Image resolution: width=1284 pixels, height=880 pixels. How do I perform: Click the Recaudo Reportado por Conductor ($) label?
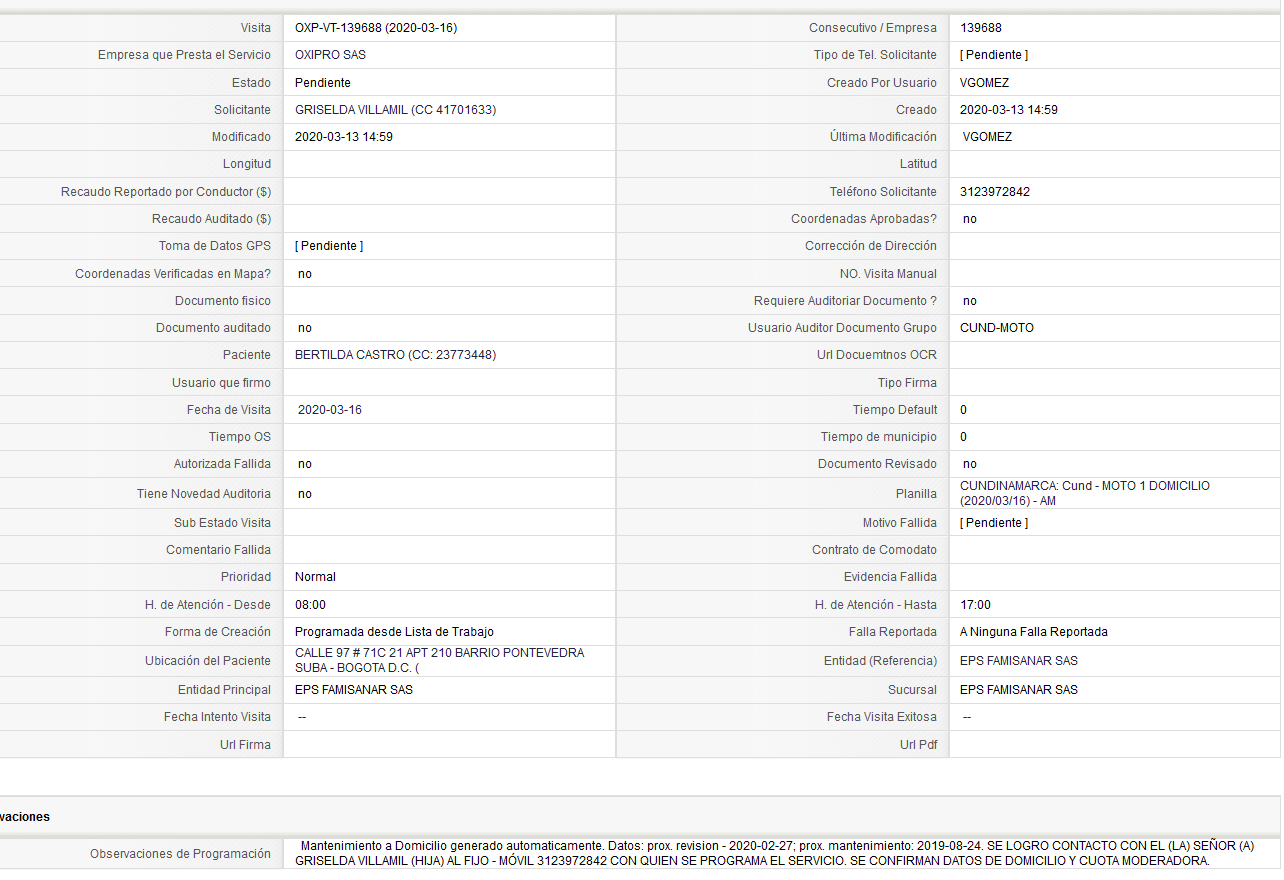point(166,192)
